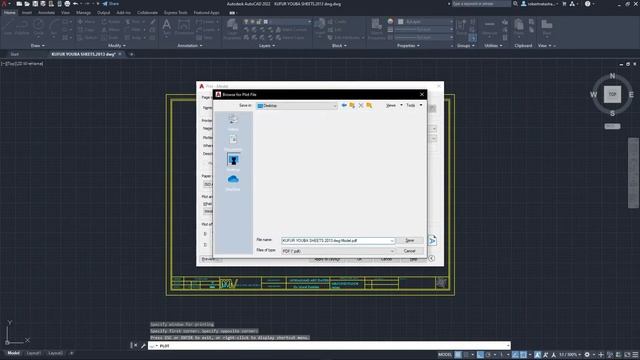Open the Output ribbon tab
This screenshot has height=360, width=640.
point(103,13)
